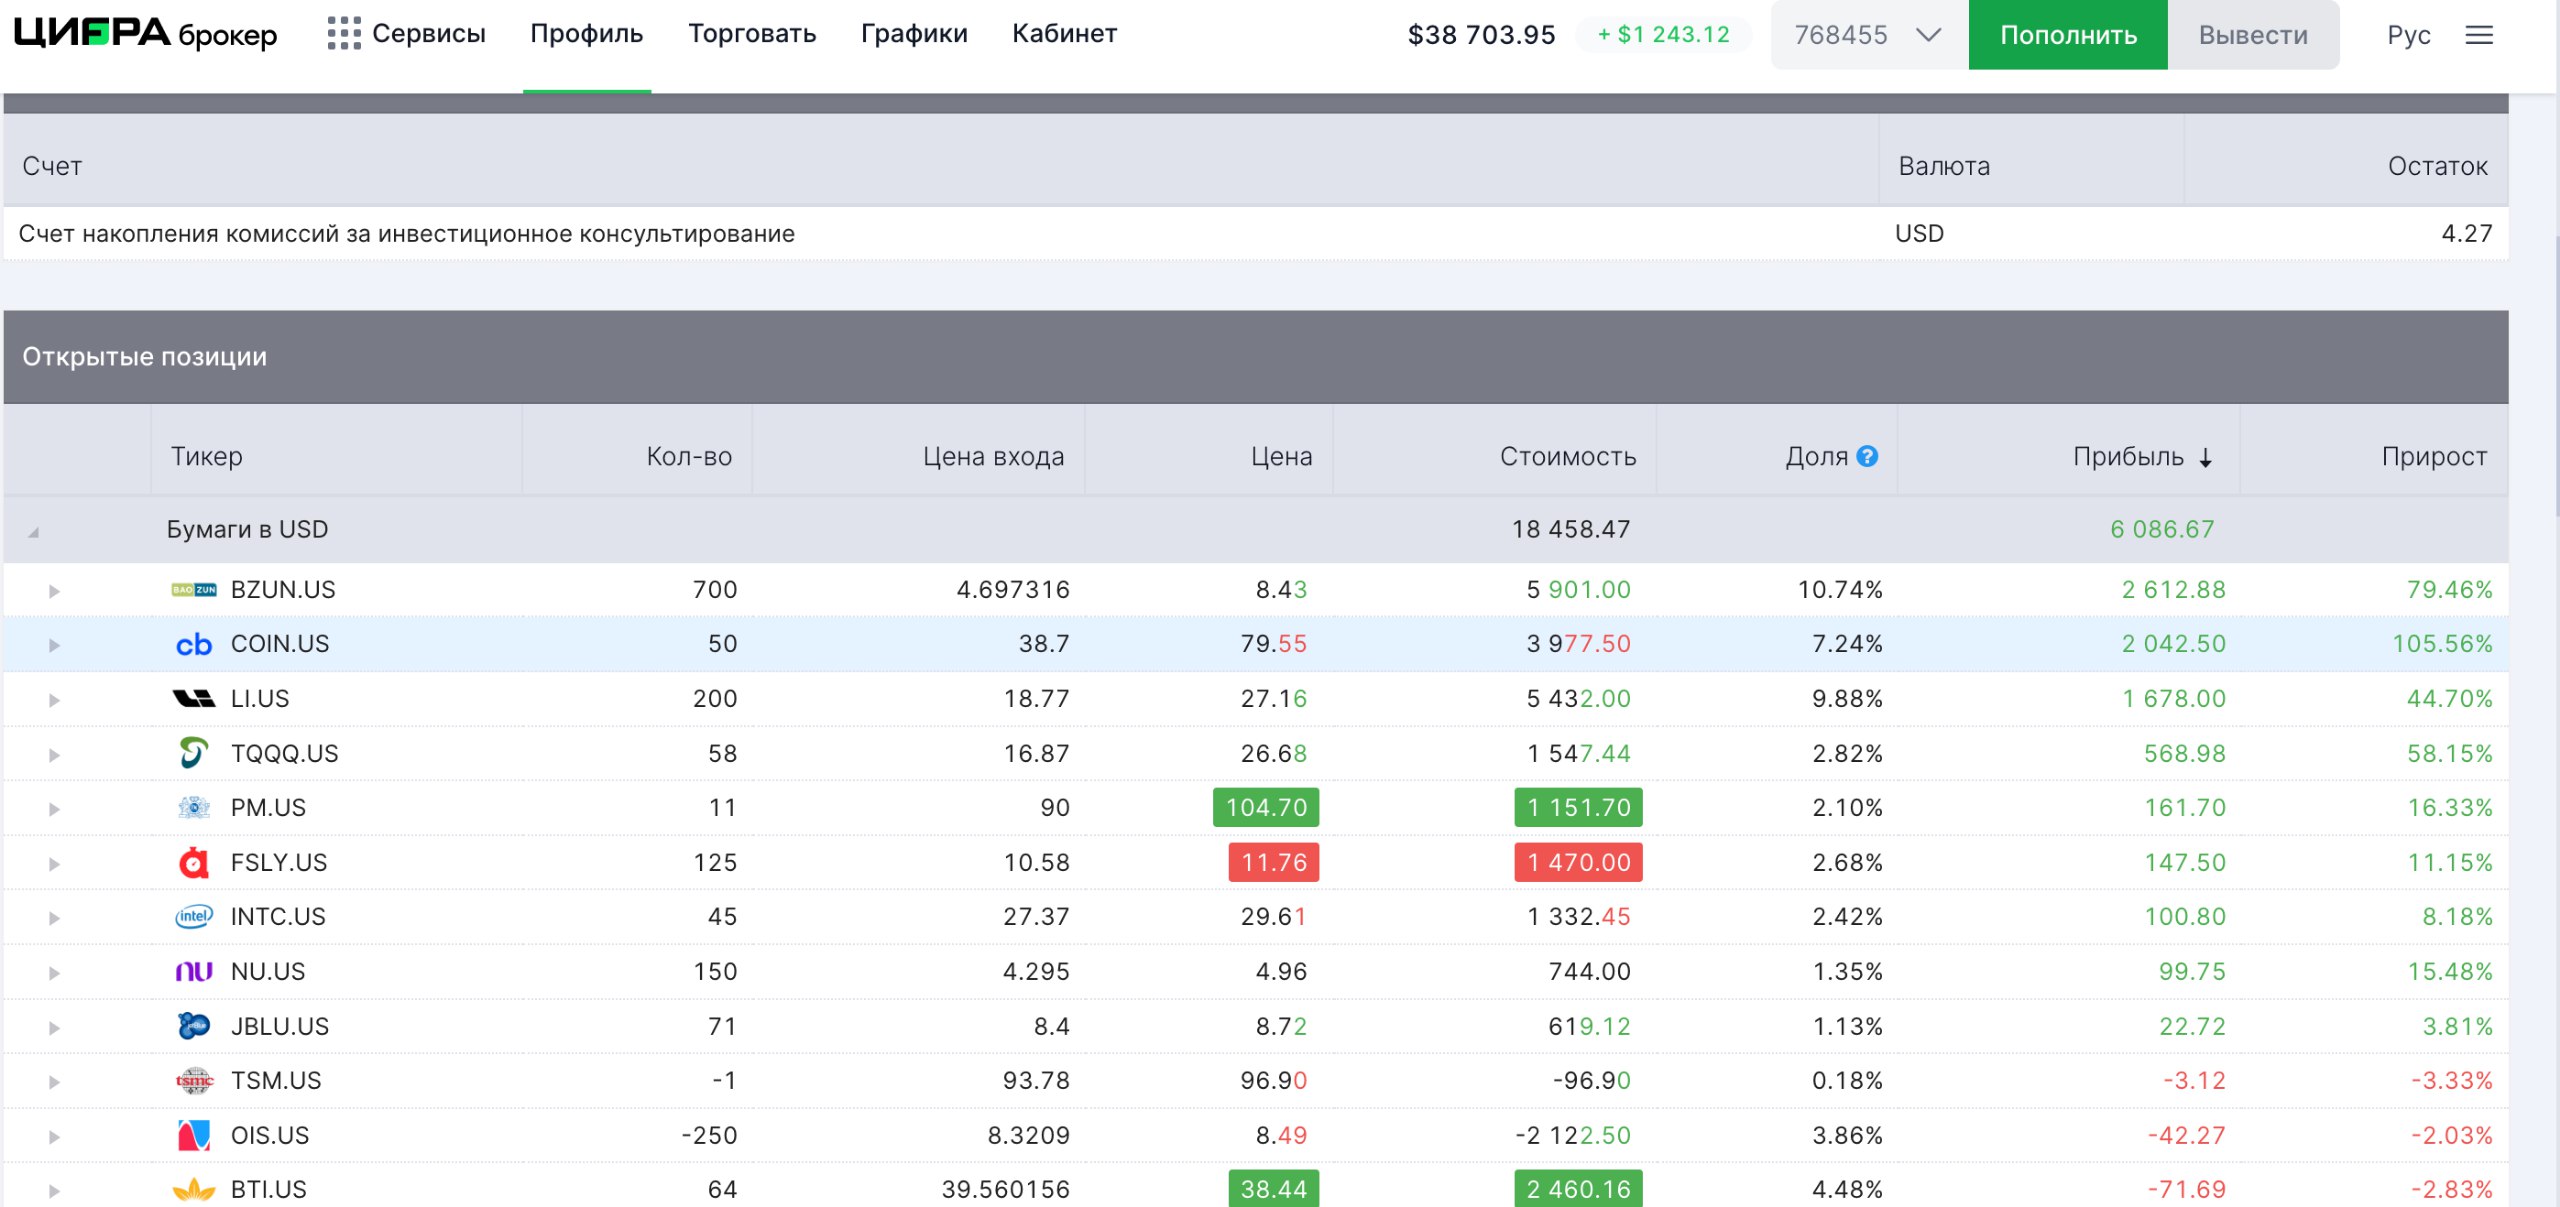The image size is (2560, 1207).
Task: Click the Сервисы grid apps icon
Action: [x=343, y=34]
